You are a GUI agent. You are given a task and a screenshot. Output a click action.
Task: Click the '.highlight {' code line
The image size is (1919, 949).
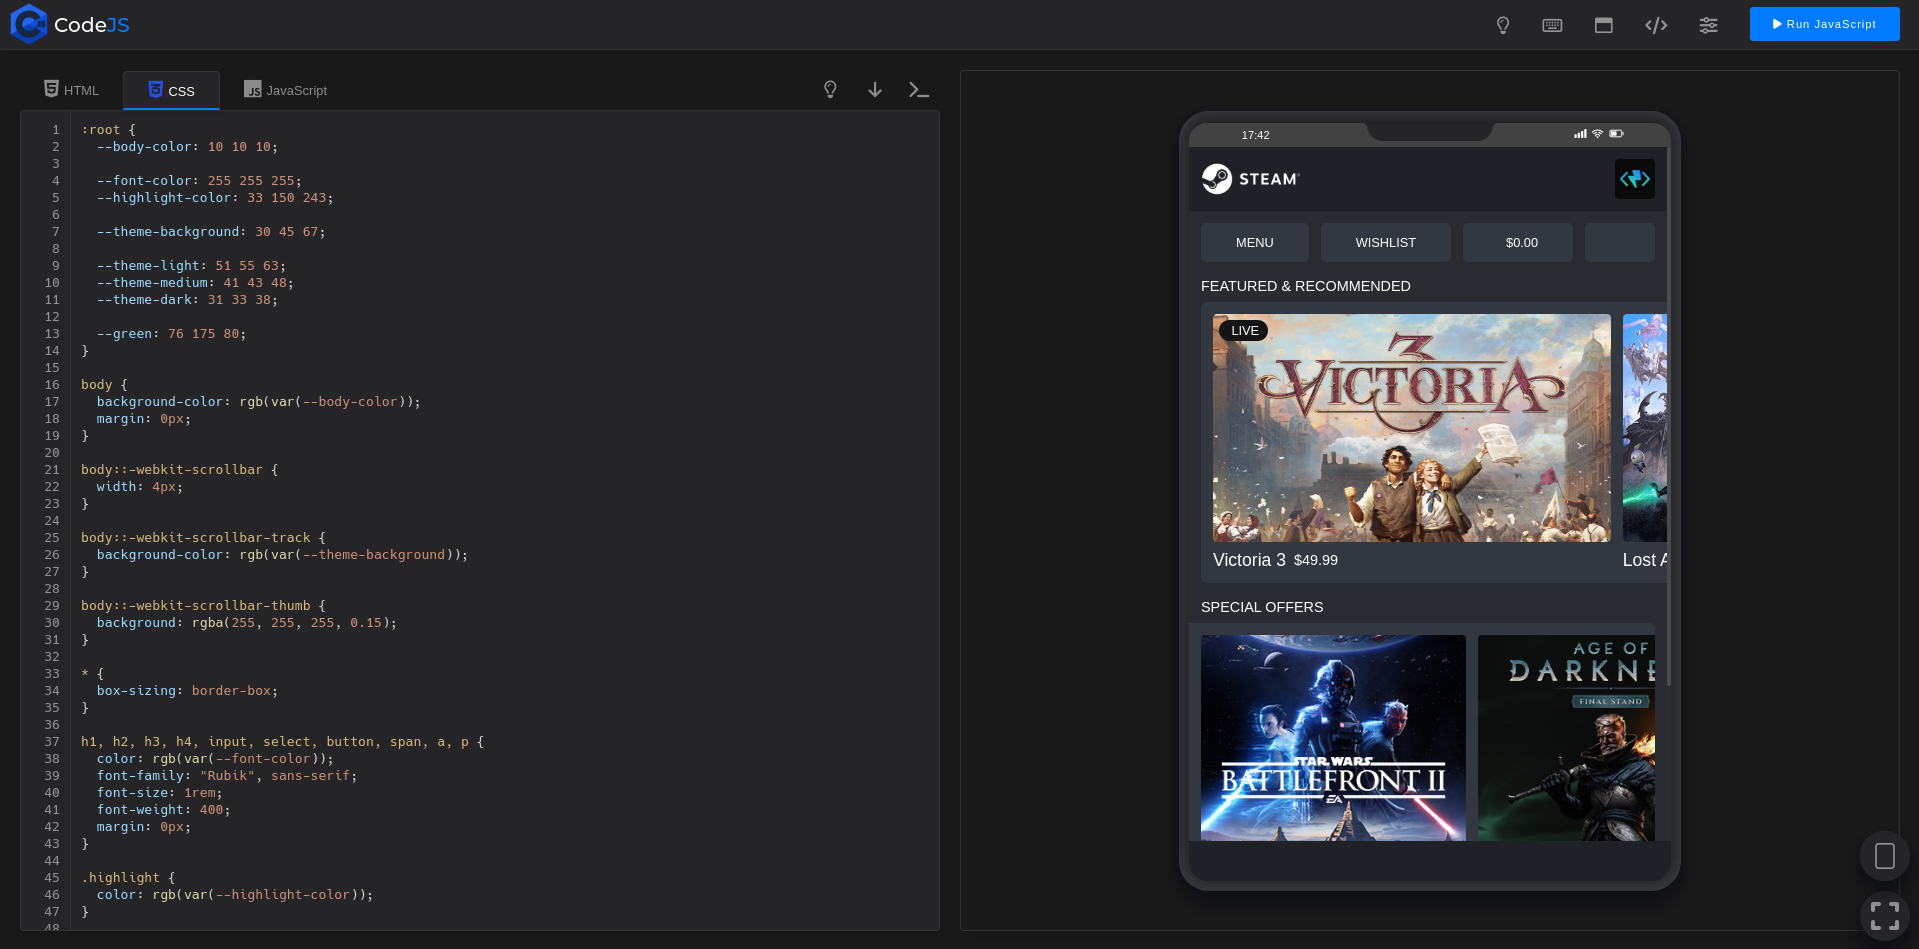tap(128, 878)
